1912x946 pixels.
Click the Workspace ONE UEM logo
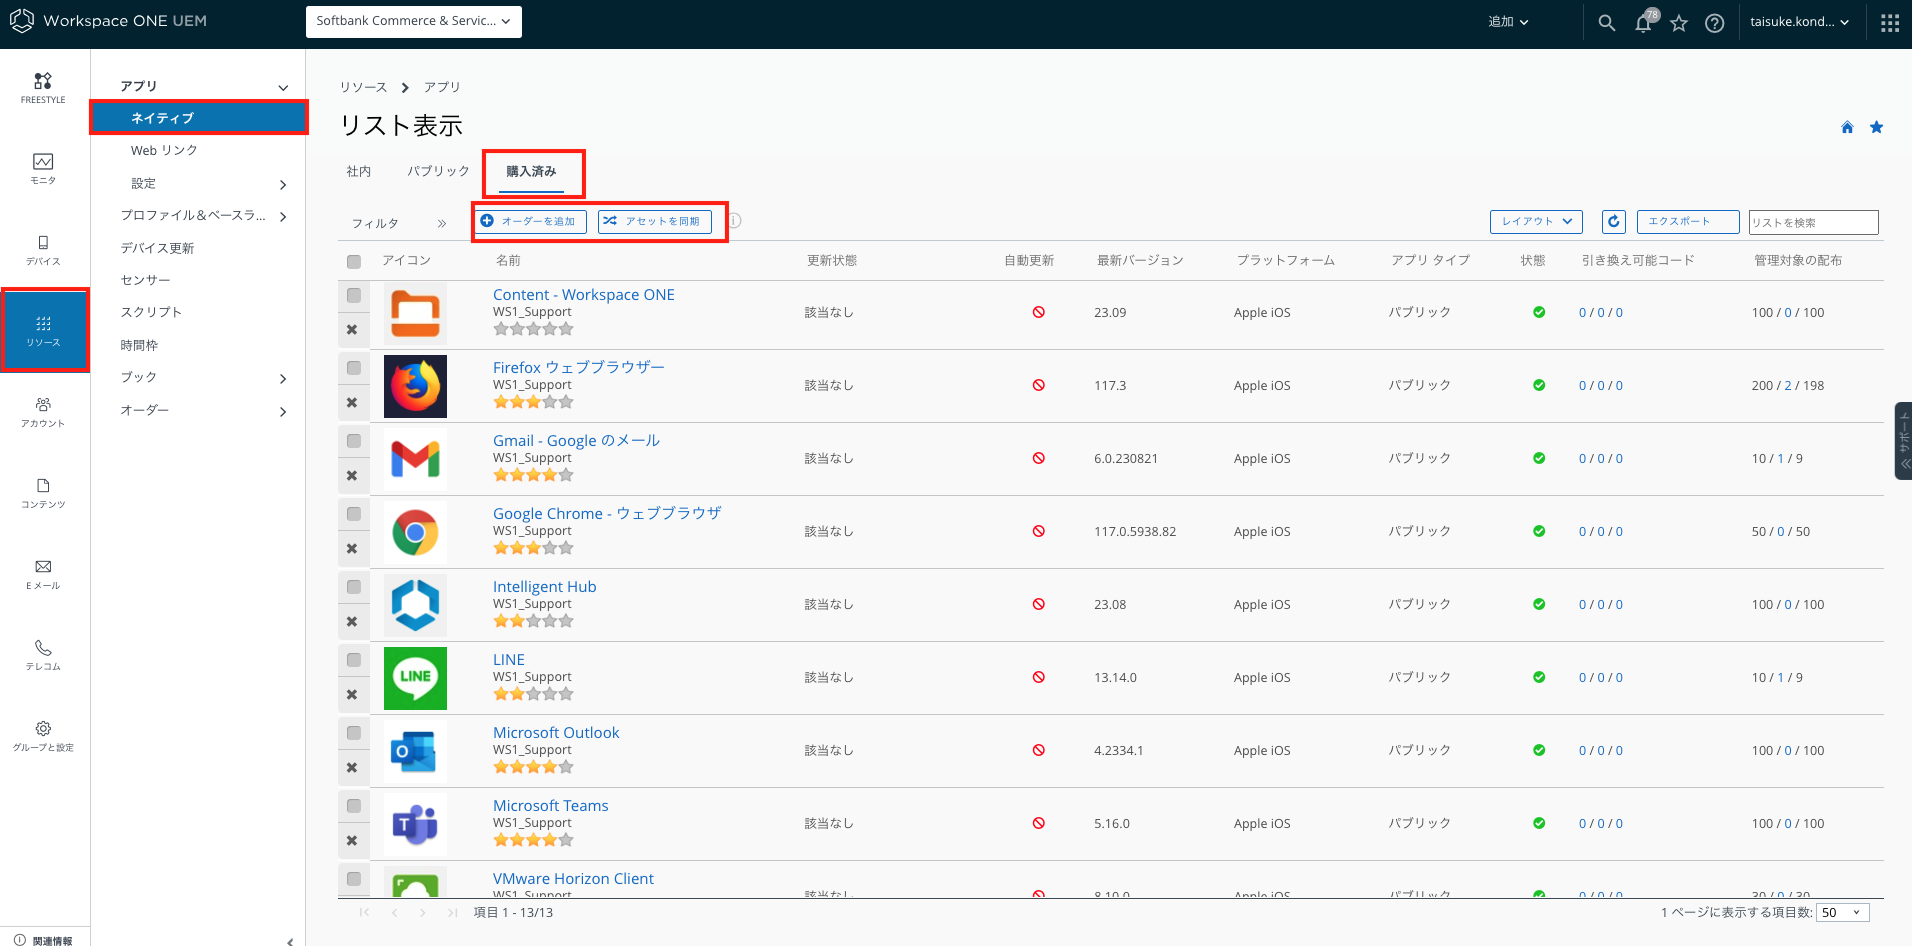pos(108,21)
